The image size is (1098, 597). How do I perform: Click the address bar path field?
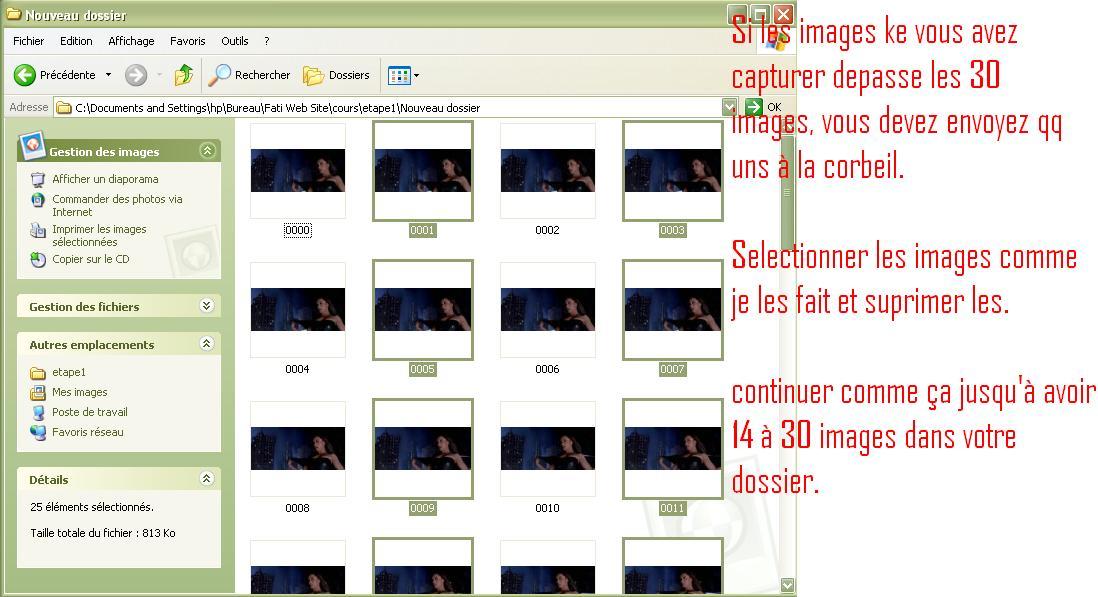point(389,108)
